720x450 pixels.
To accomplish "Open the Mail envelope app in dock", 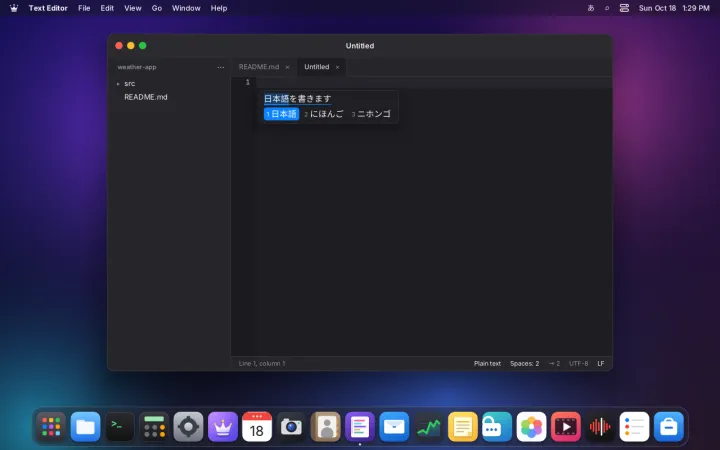I will (x=394, y=427).
